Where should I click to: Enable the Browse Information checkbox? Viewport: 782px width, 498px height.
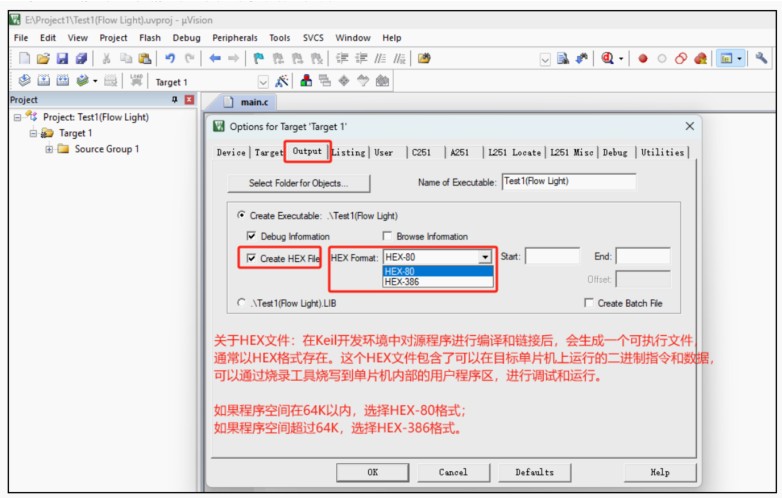[387, 236]
